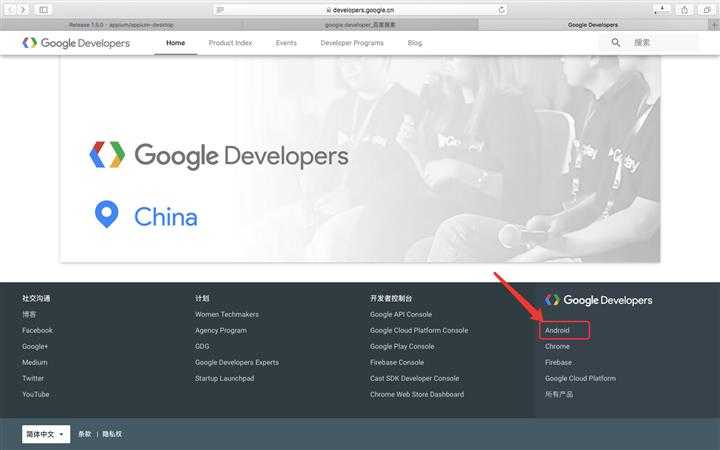Open the Cast SDK Developer Console link

coord(415,379)
